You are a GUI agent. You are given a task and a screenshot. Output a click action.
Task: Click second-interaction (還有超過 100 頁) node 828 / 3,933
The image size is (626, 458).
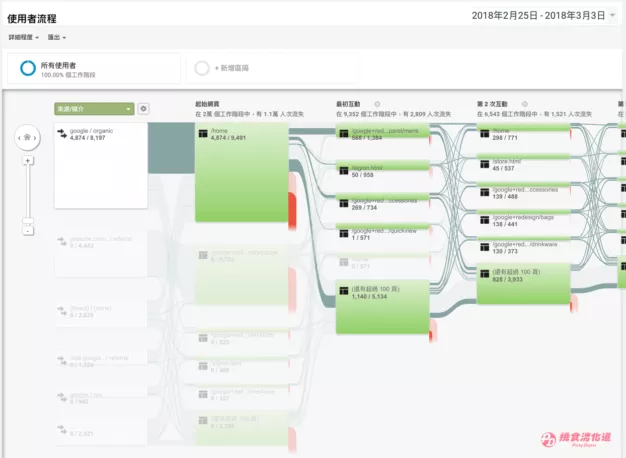point(523,284)
